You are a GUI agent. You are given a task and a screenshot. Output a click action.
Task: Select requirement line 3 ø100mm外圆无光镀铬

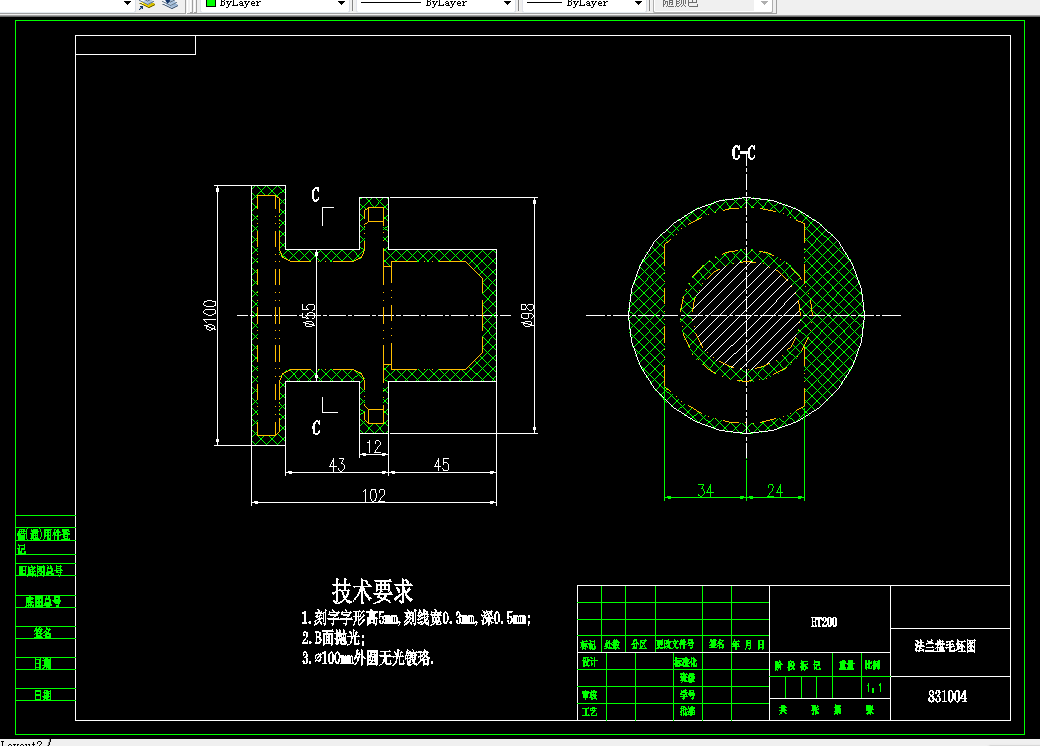(x=368, y=658)
